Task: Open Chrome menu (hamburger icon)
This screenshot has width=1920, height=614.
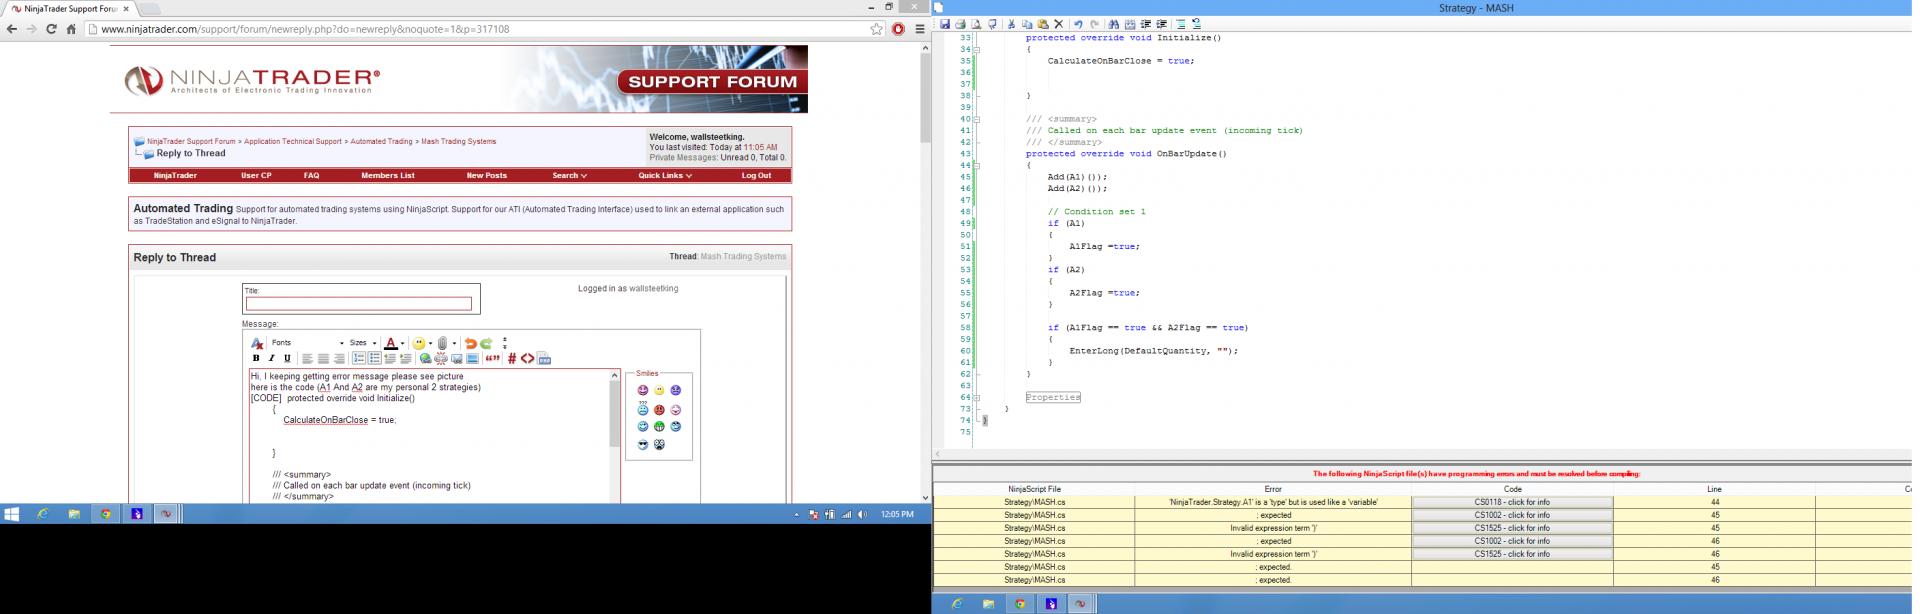Action: coord(920,29)
